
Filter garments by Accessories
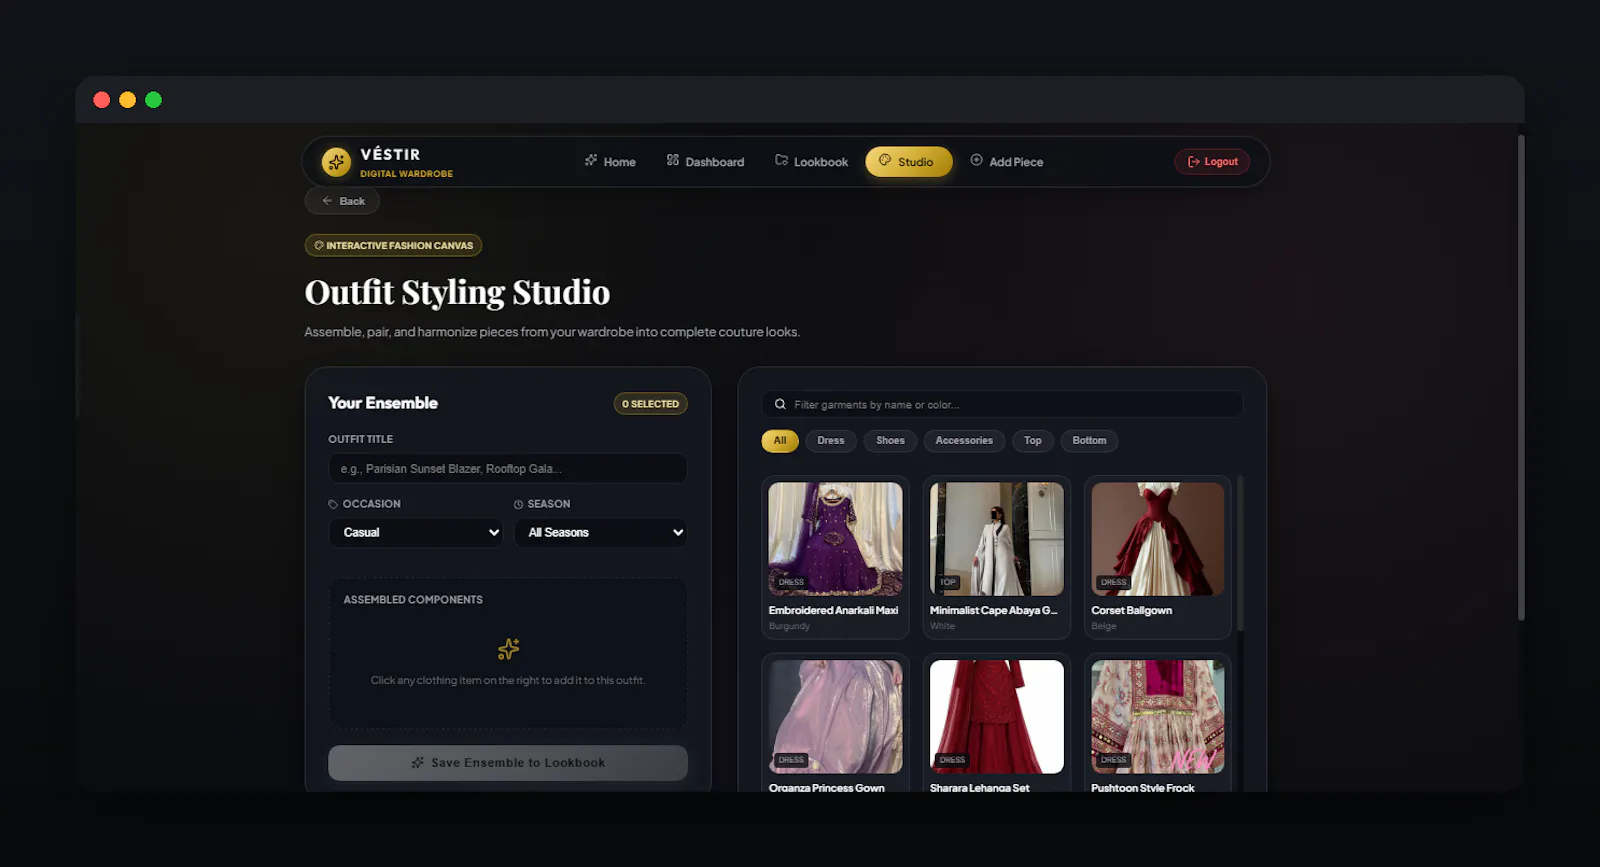pyautogui.click(x=964, y=441)
